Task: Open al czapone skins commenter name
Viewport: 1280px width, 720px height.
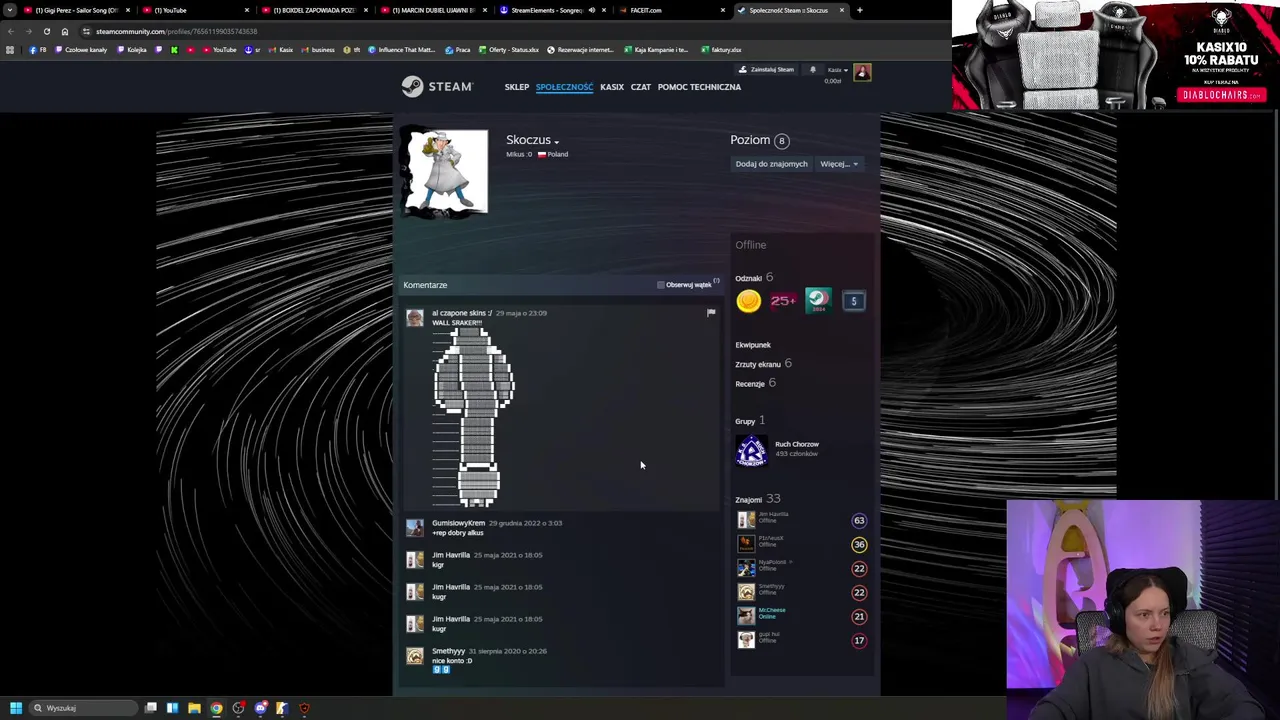Action: click(x=462, y=313)
